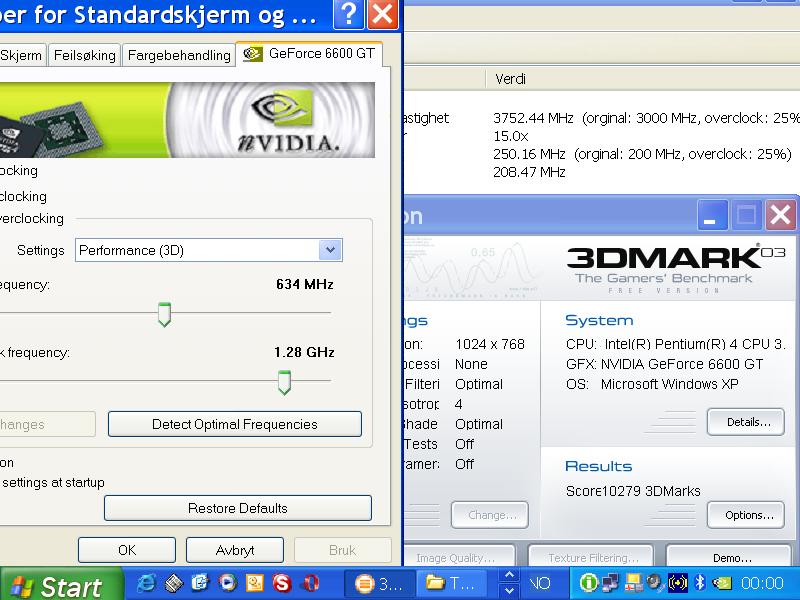This screenshot has height=600, width=800.
Task: Click the speaker volume tray icon
Action: (x=655, y=582)
